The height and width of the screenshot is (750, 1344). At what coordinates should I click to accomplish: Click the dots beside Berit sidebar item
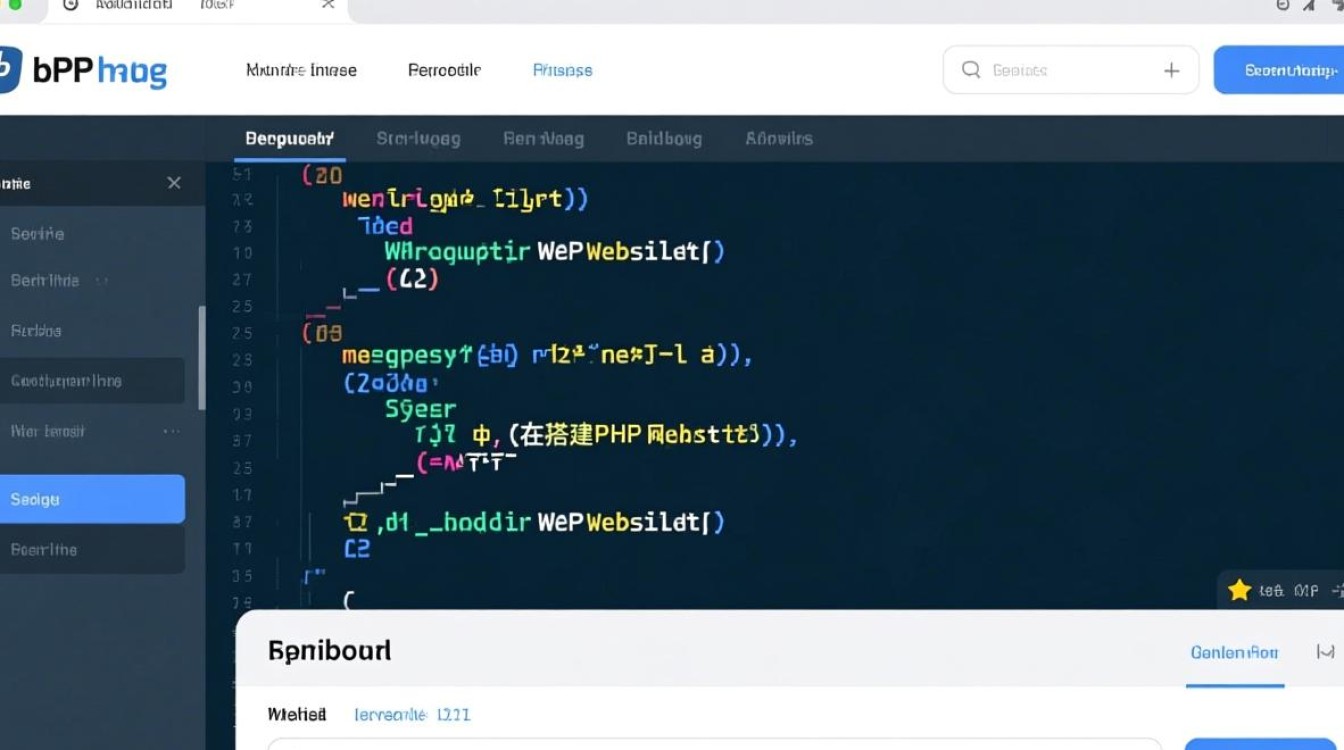pos(101,281)
